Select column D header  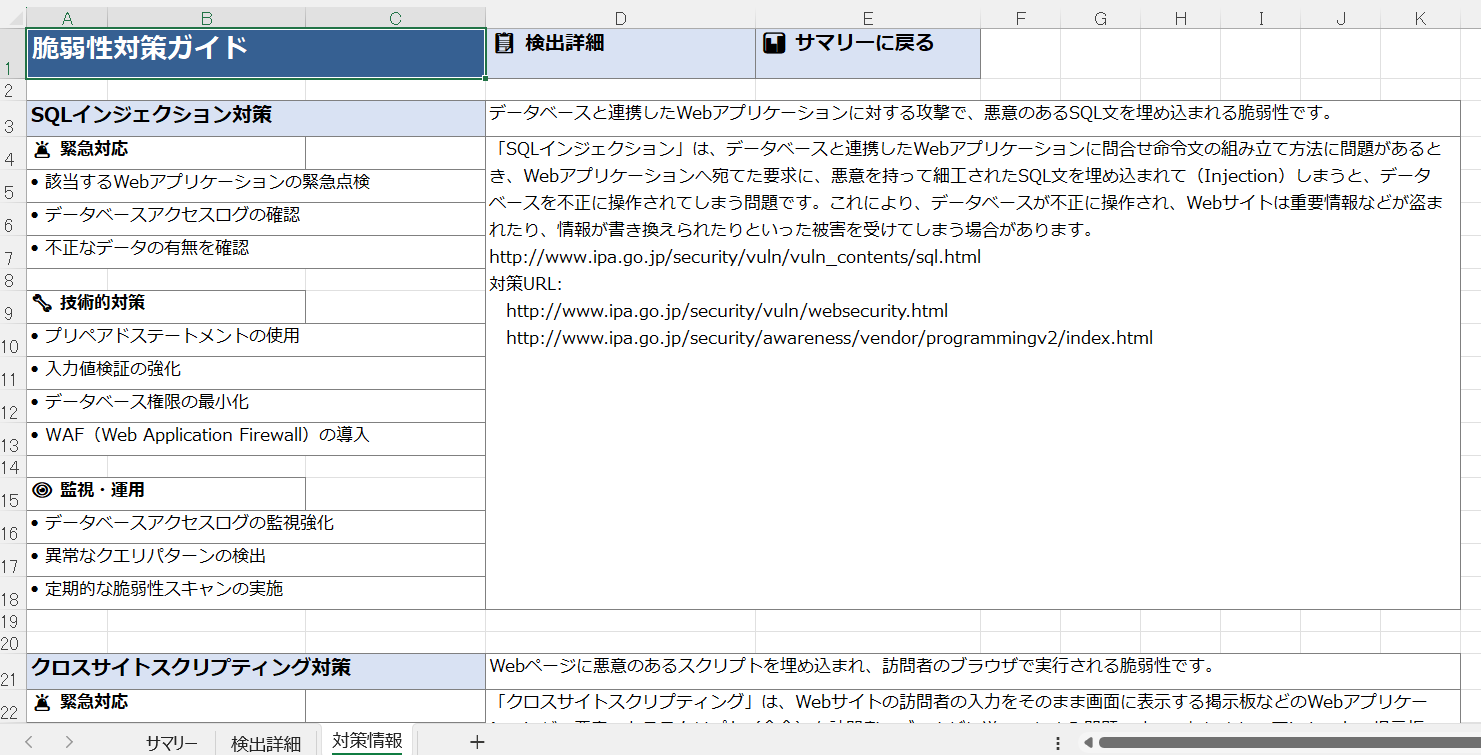[x=620, y=18]
